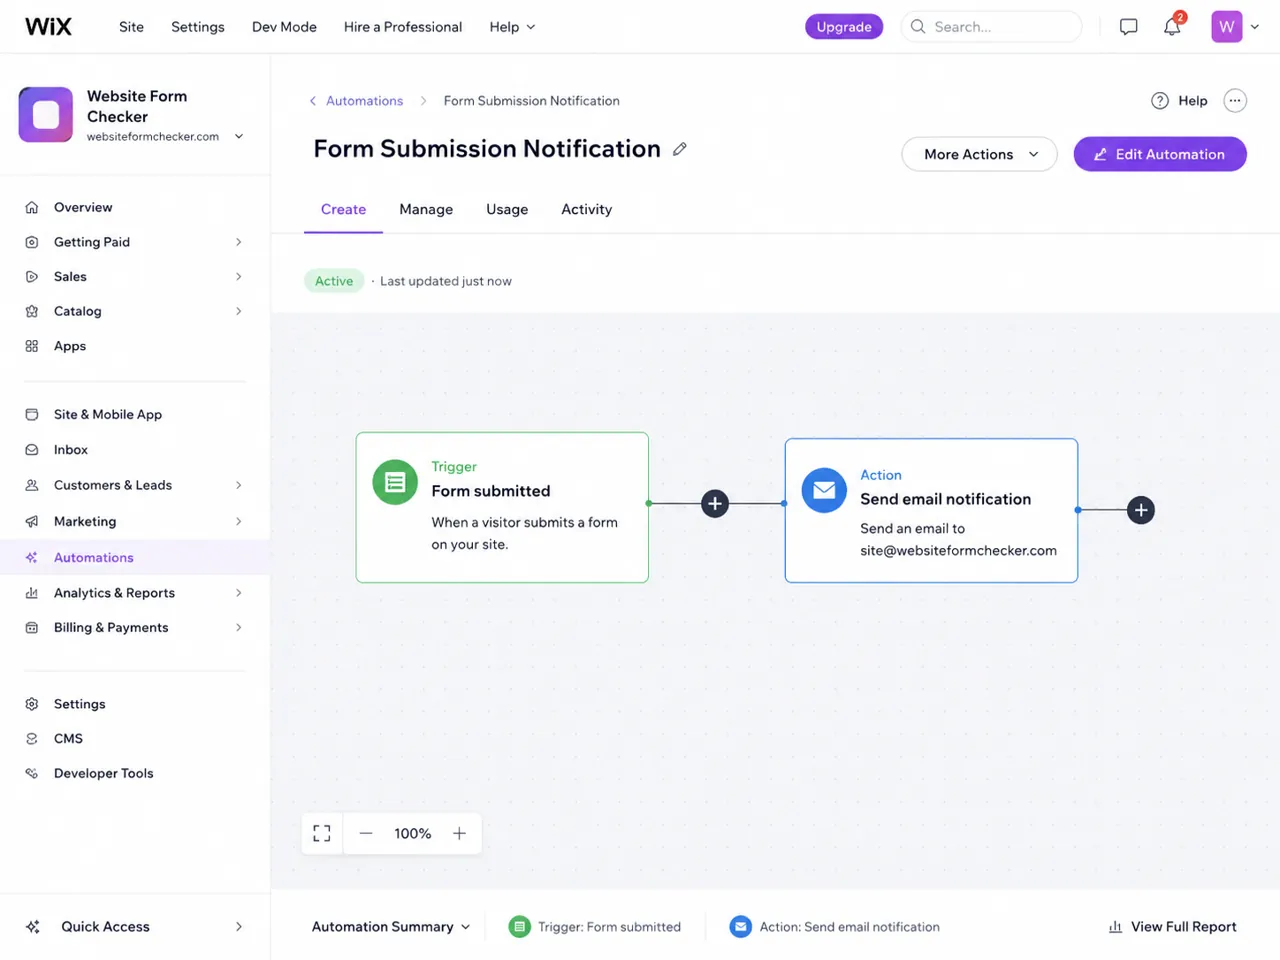This screenshot has width=1280, height=960.
Task: Zoom out with the minus icon
Action: pos(366,833)
